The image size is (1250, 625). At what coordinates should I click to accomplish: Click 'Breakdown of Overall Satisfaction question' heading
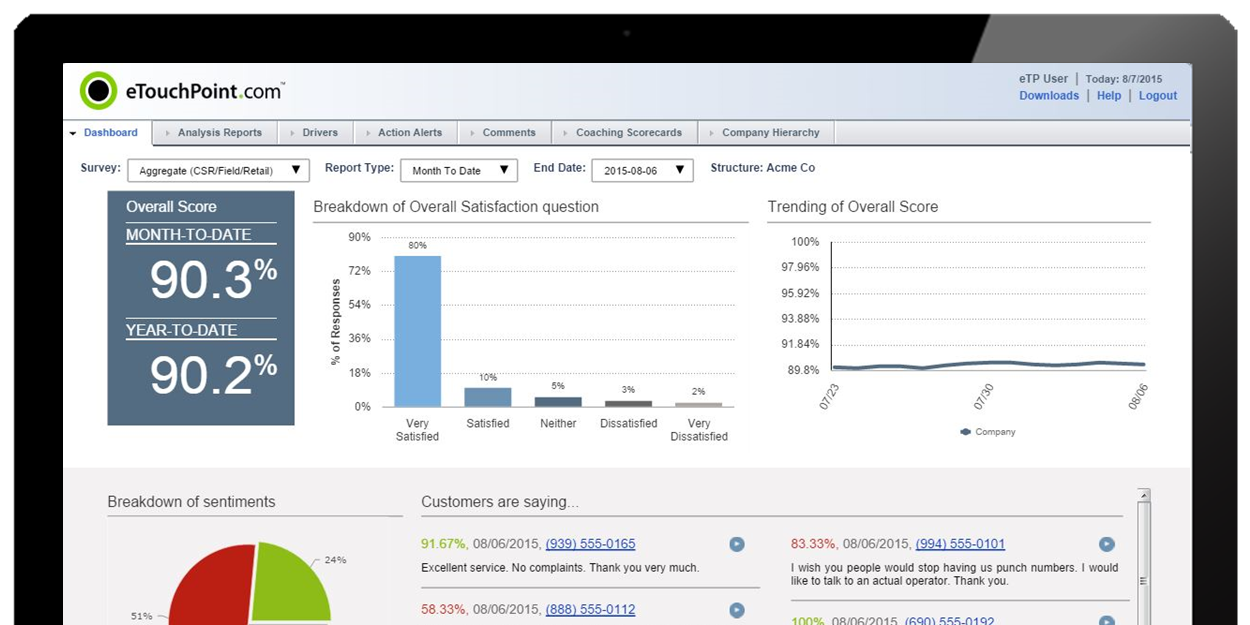[456, 207]
